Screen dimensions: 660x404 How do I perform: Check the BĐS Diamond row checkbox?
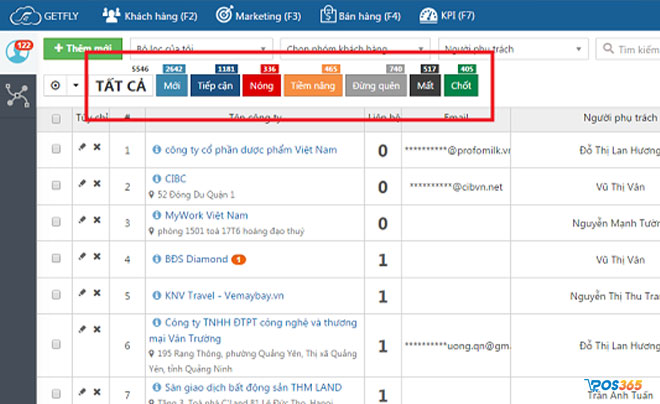coord(56,258)
